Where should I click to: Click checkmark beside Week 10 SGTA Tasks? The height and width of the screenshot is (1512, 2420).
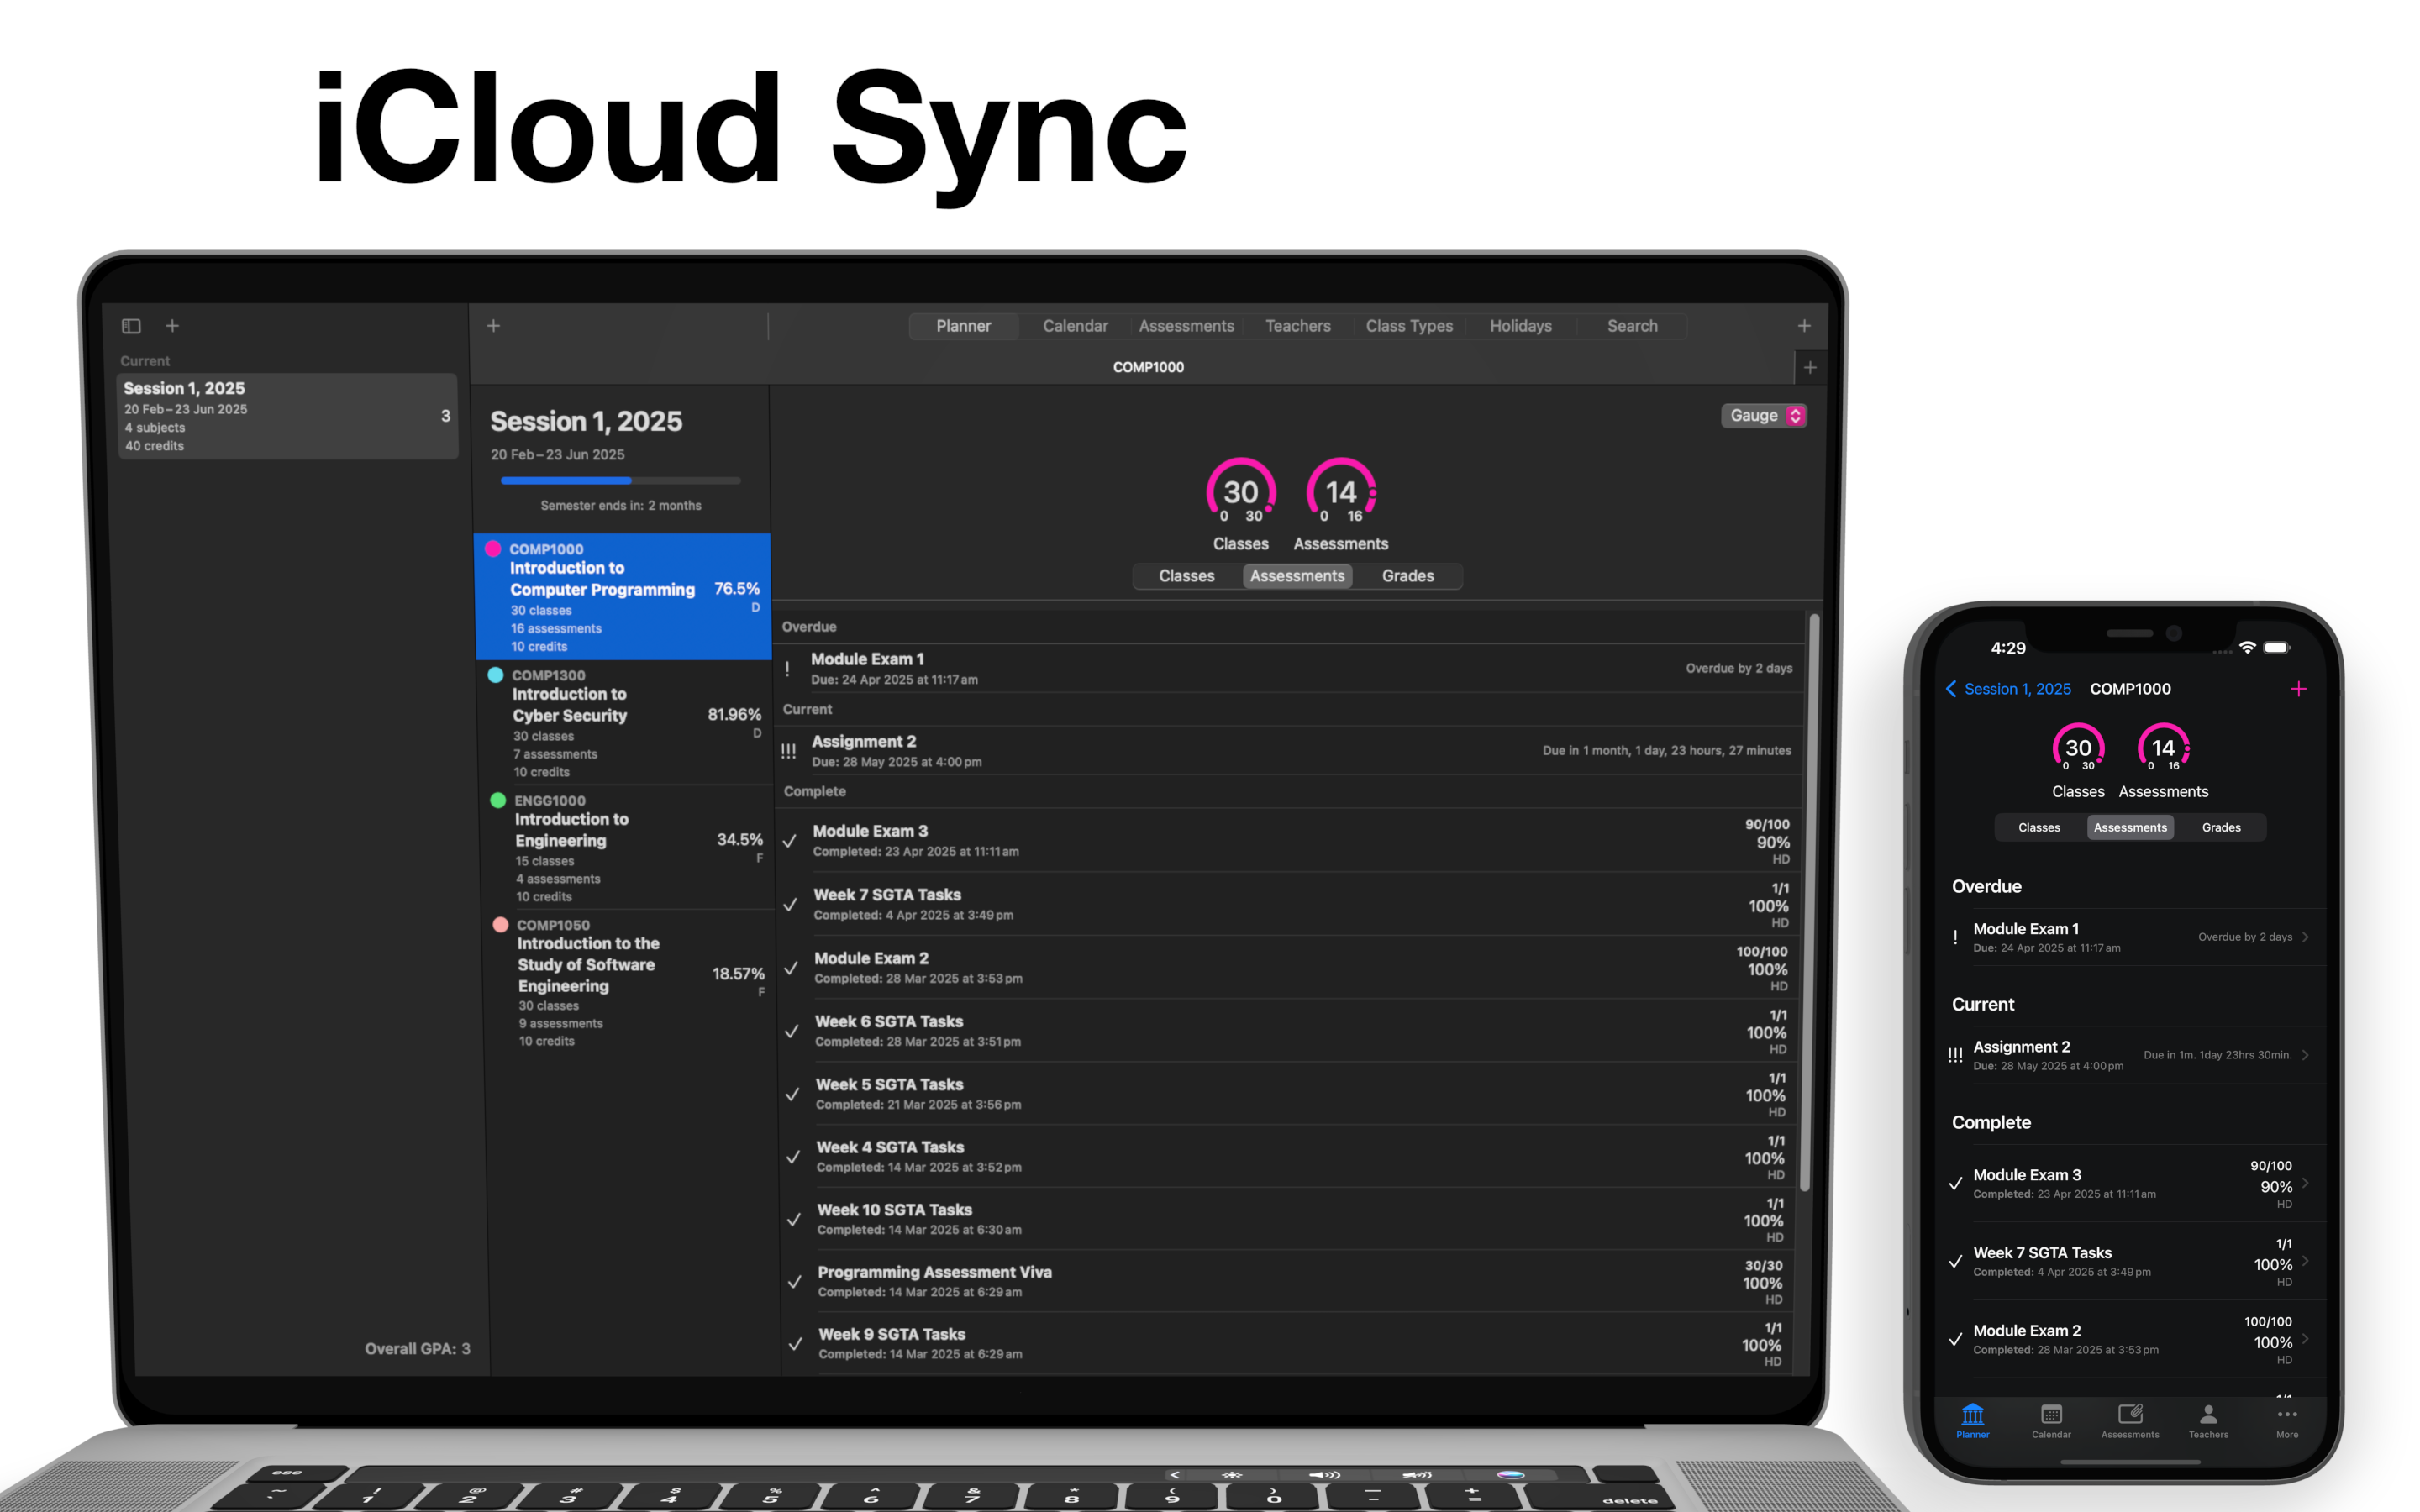794,1220
